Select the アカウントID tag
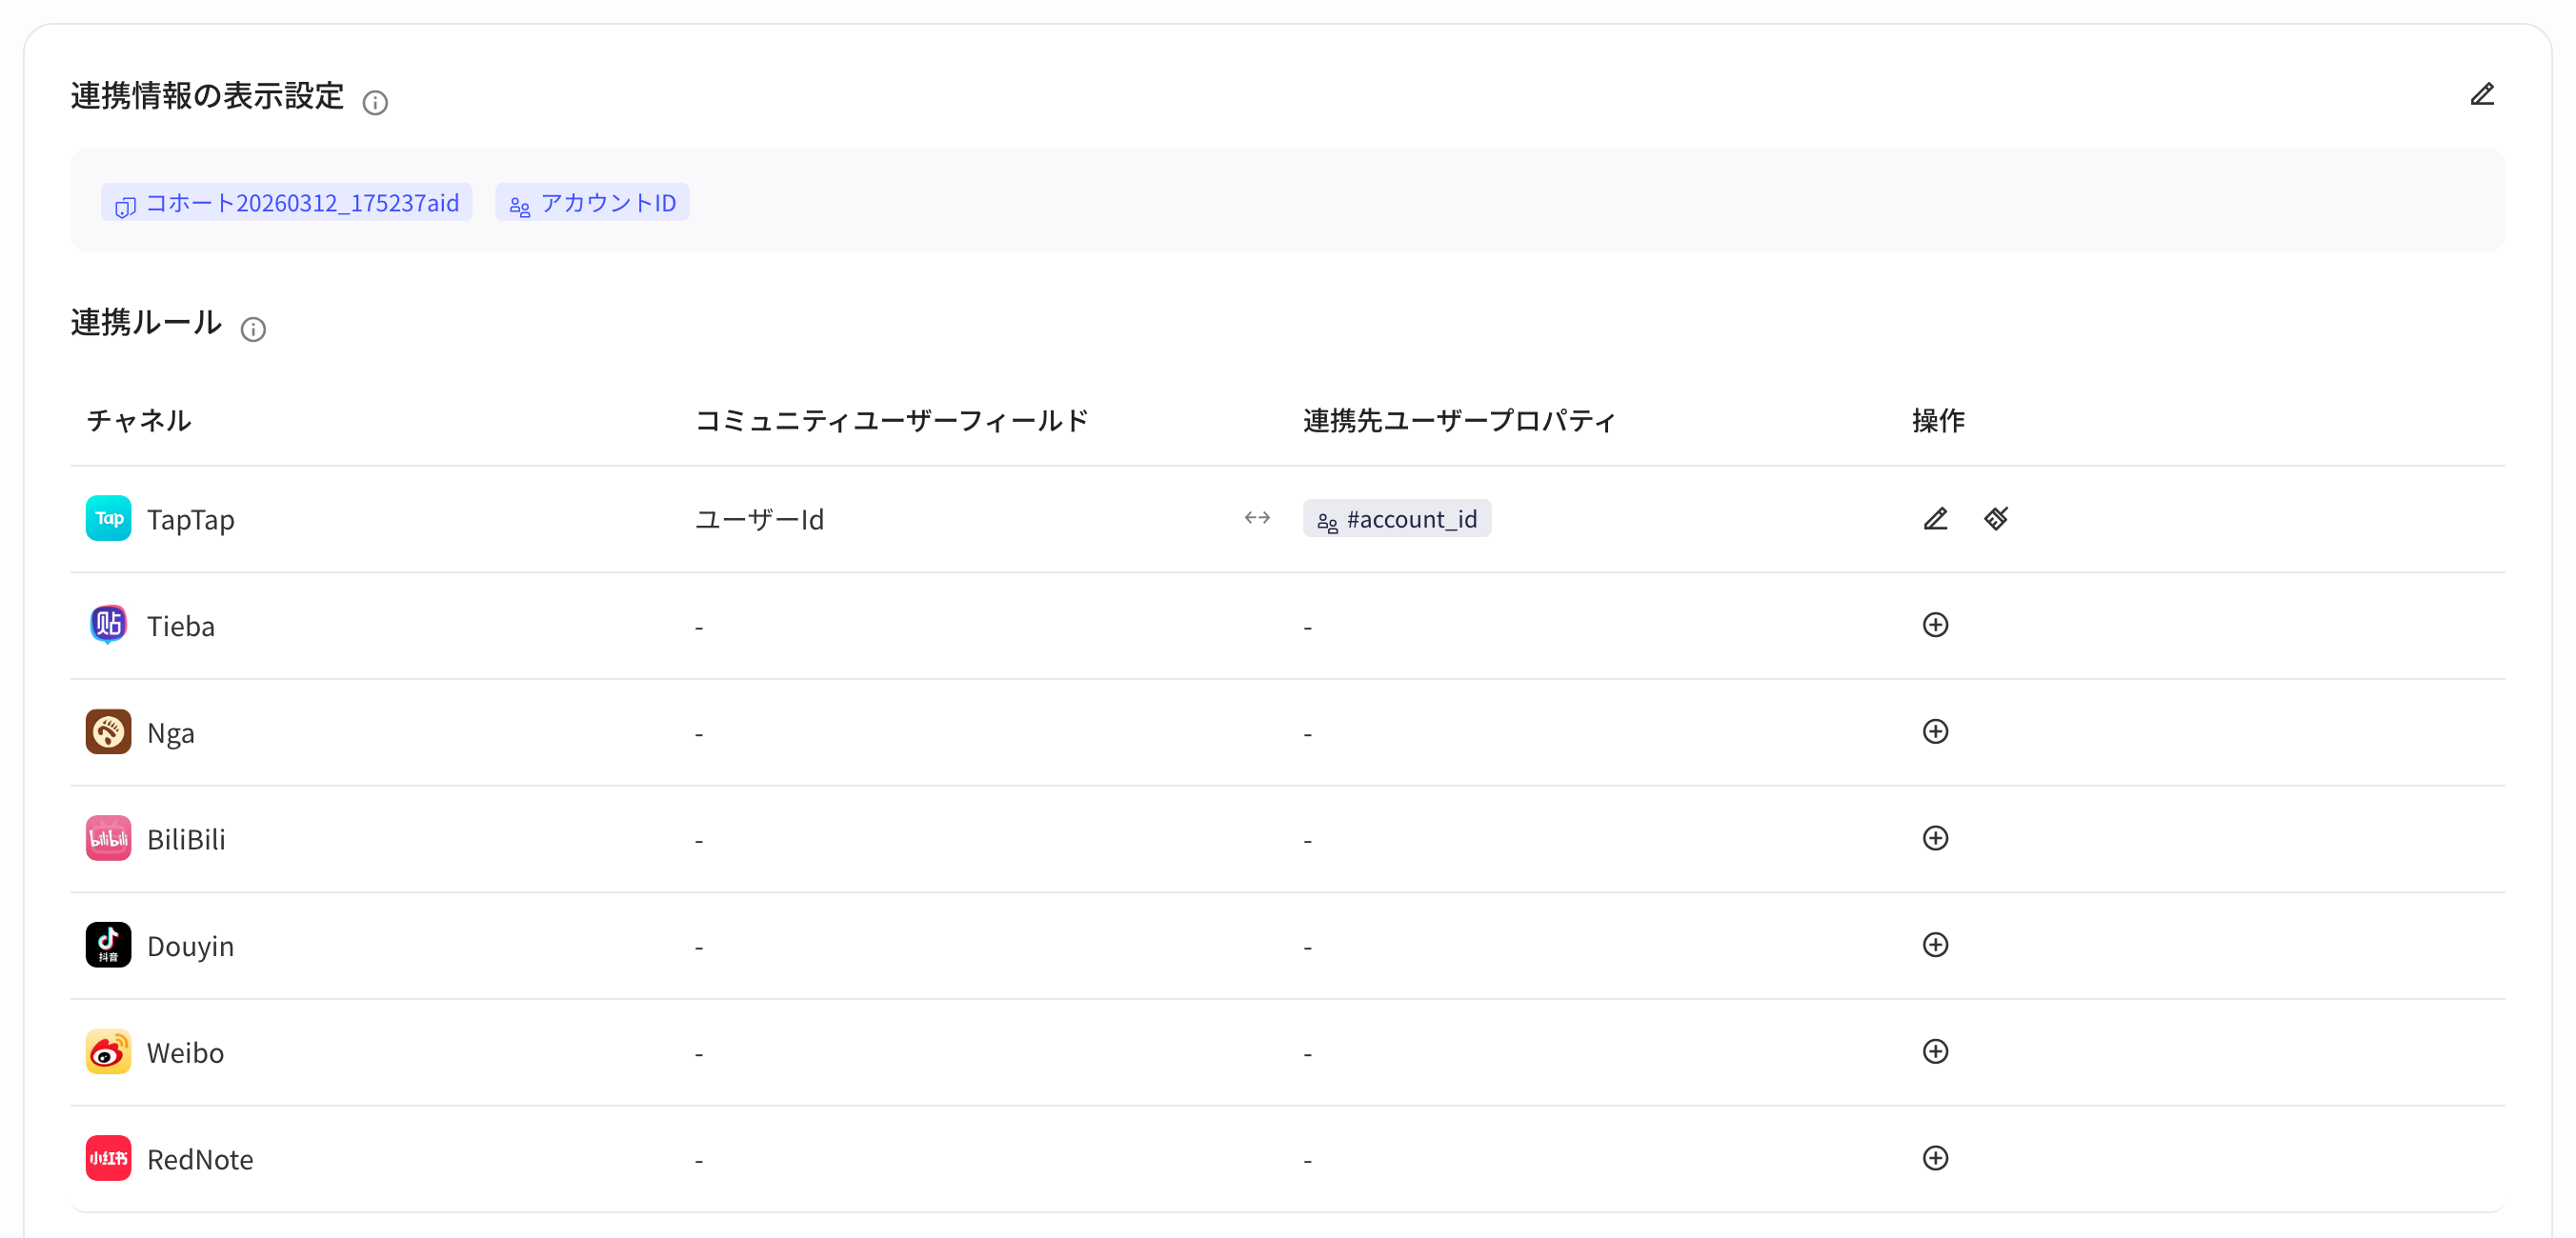The width and height of the screenshot is (2576, 1238). [592, 203]
